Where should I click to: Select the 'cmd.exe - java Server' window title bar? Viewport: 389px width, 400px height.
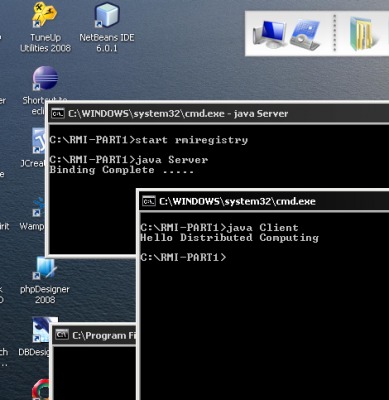click(219, 113)
